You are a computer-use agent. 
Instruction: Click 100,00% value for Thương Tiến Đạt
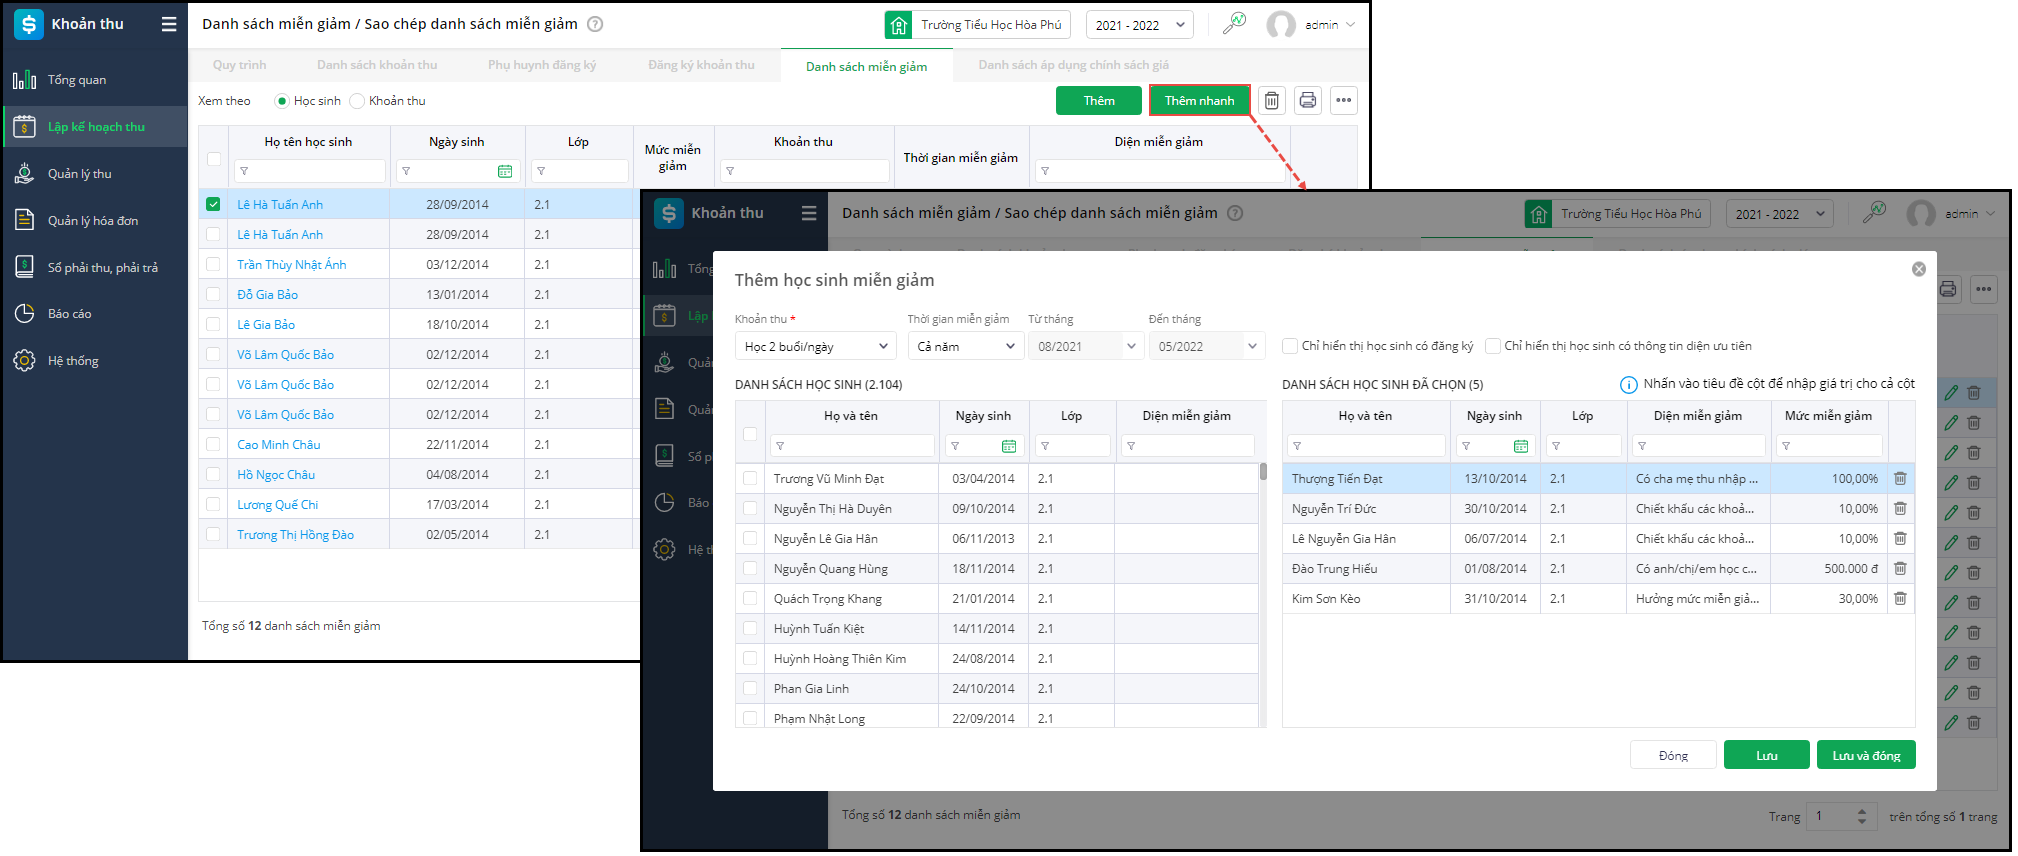click(1855, 479)
